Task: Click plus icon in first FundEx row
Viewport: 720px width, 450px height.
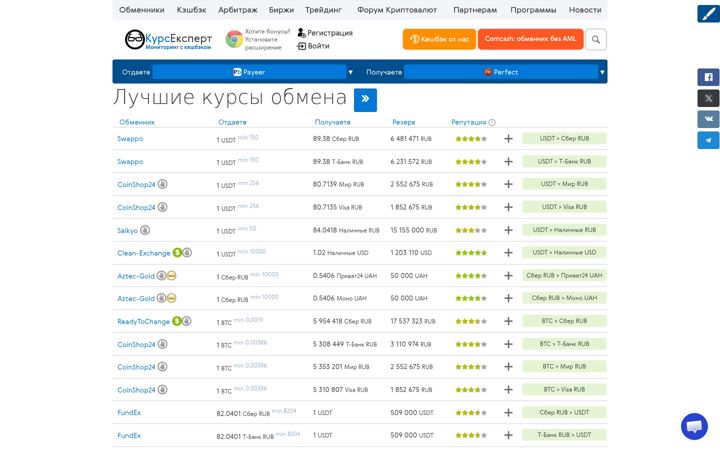Action: point(508,413)
